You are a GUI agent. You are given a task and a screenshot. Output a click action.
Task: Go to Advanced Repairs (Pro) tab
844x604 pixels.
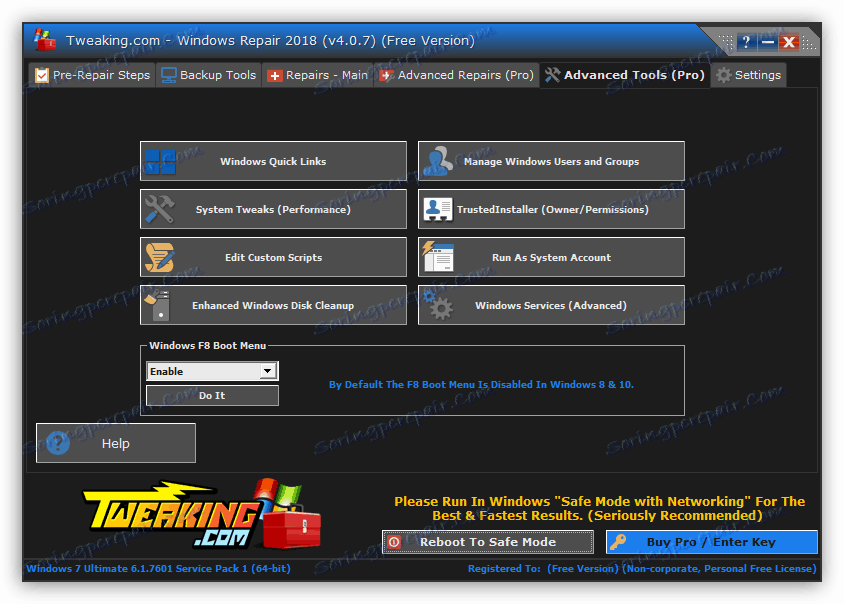pyautogui.click(x=456, y=75)
